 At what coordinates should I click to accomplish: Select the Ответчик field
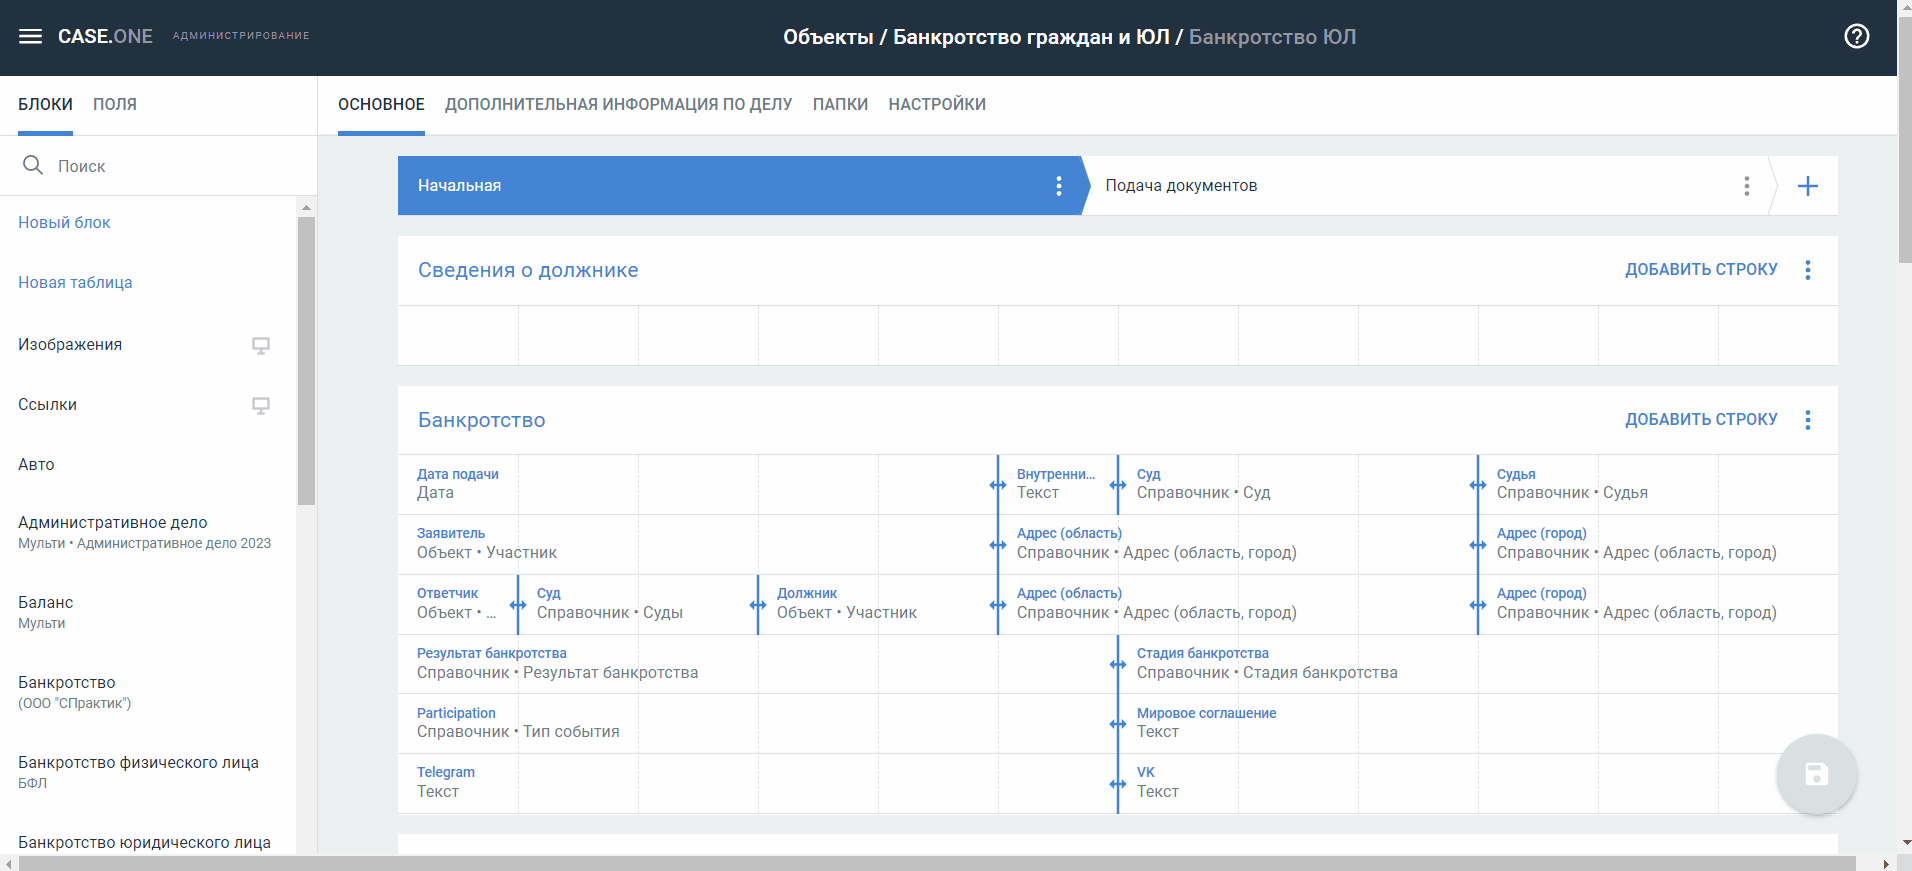click(457, 603)
